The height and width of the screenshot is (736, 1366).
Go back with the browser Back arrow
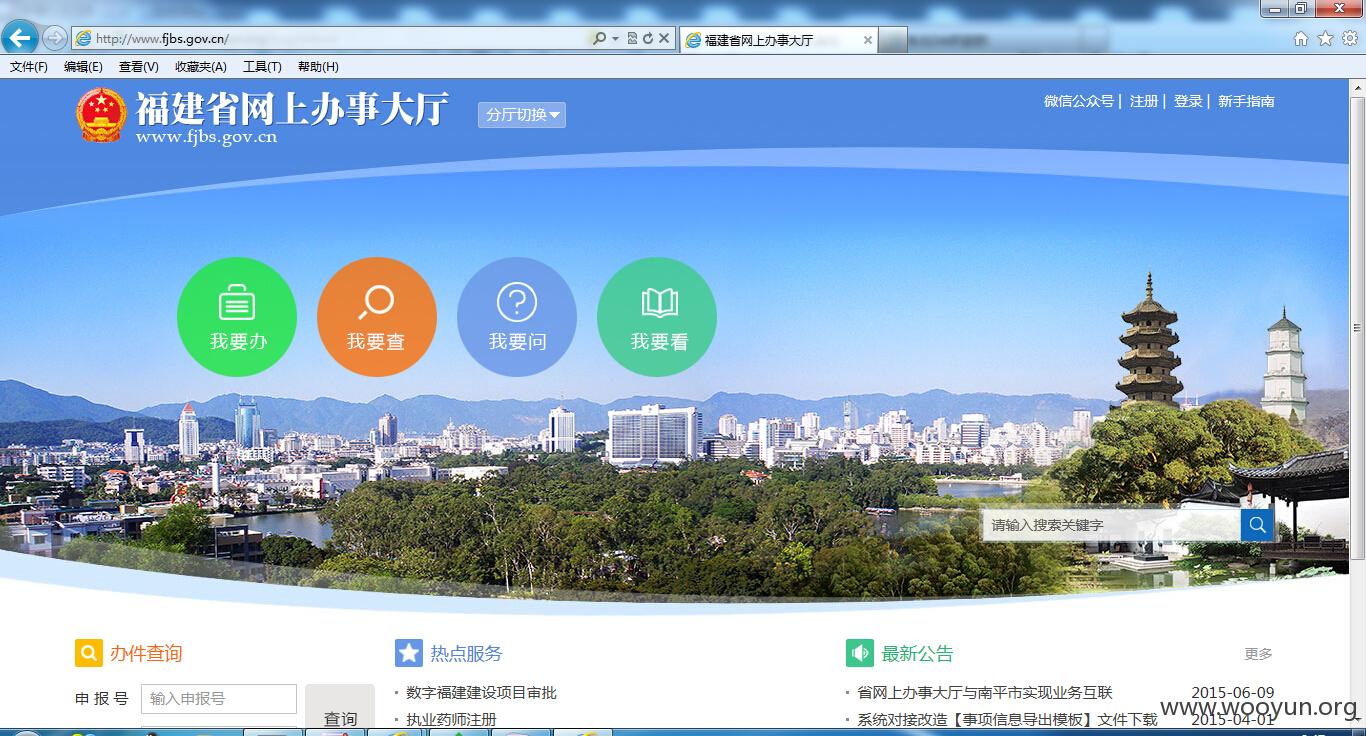click(20, 38)
